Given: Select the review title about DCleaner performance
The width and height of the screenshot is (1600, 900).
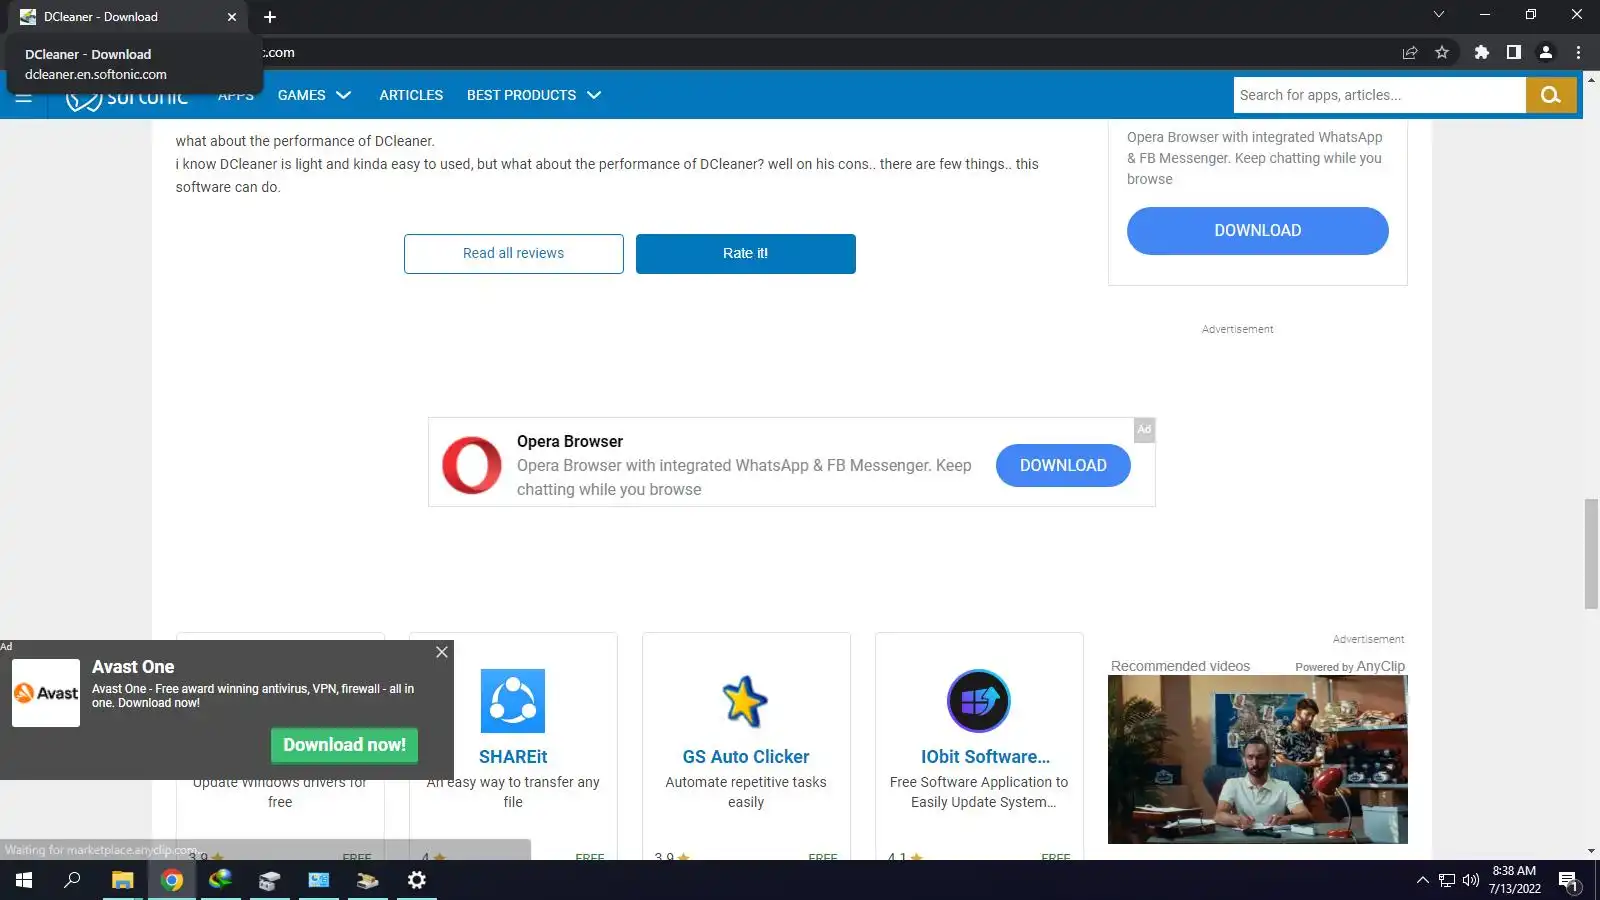Looking at the screenshot, I should click(305, 141).
